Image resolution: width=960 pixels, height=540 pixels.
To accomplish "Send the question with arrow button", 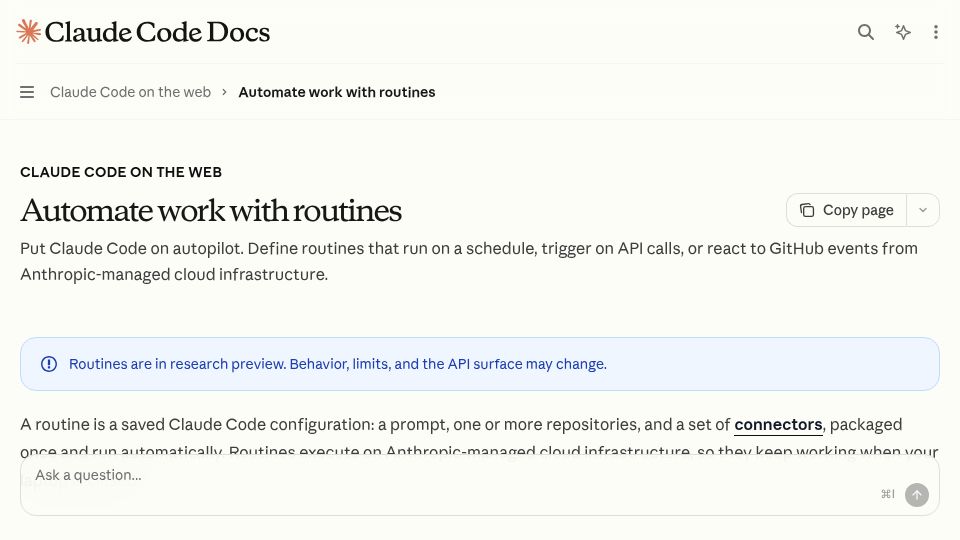I will [x=917, y=495].
